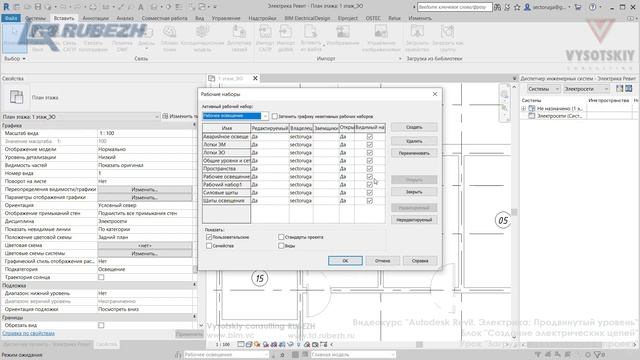This screenshot has width=640, height=360.
Task: Open the Системы dropdown in System Browser
Action: (543, 89)
